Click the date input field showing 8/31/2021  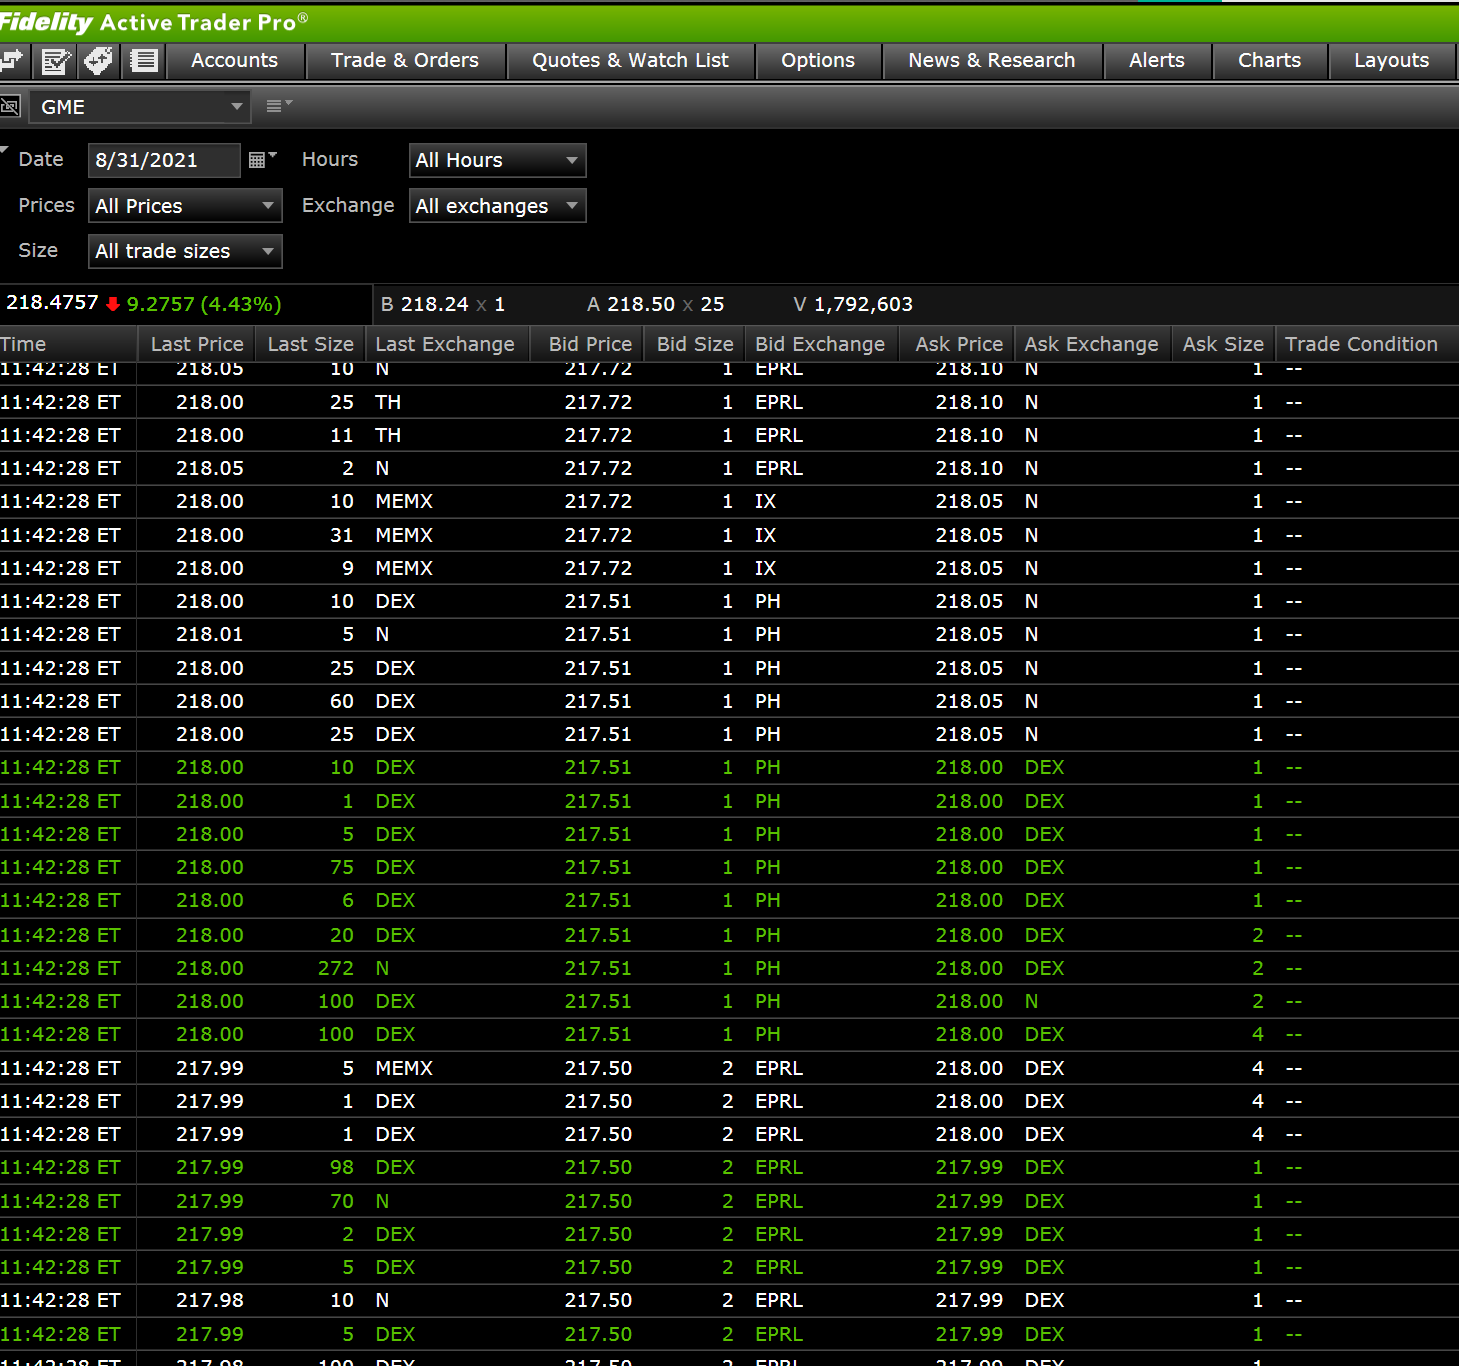164,160
